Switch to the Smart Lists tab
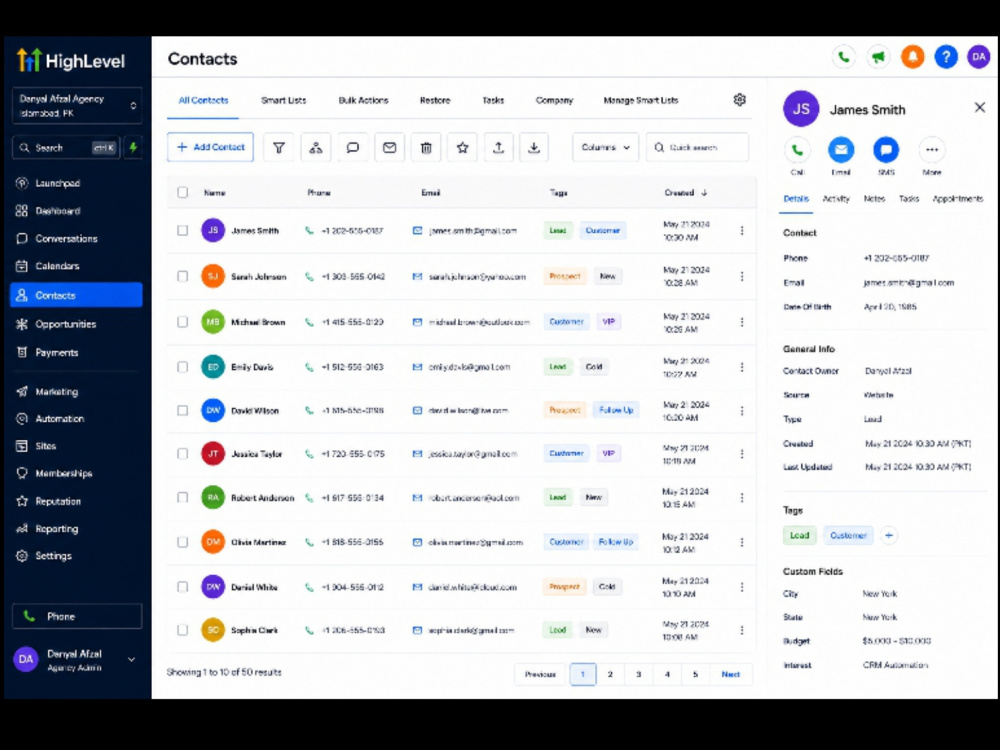 pos(283,100)
